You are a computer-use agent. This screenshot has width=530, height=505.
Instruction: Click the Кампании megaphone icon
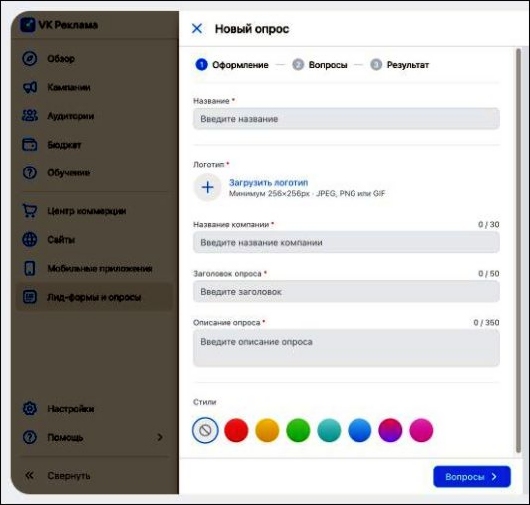(30, 87)
